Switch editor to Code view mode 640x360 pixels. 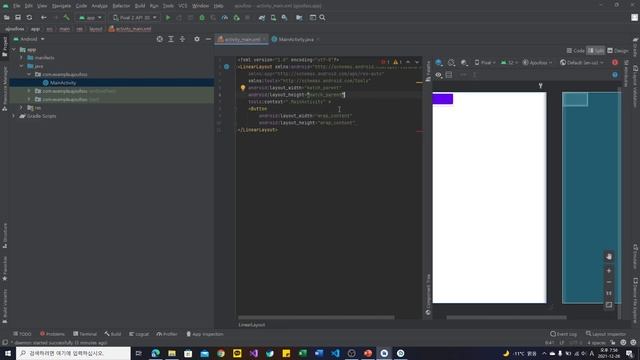click(576, 51)
